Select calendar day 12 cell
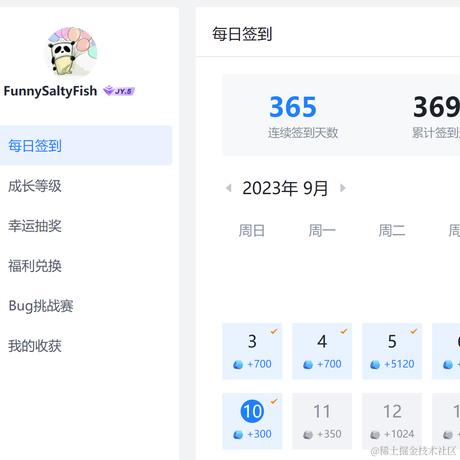 [x=392, y=421]
